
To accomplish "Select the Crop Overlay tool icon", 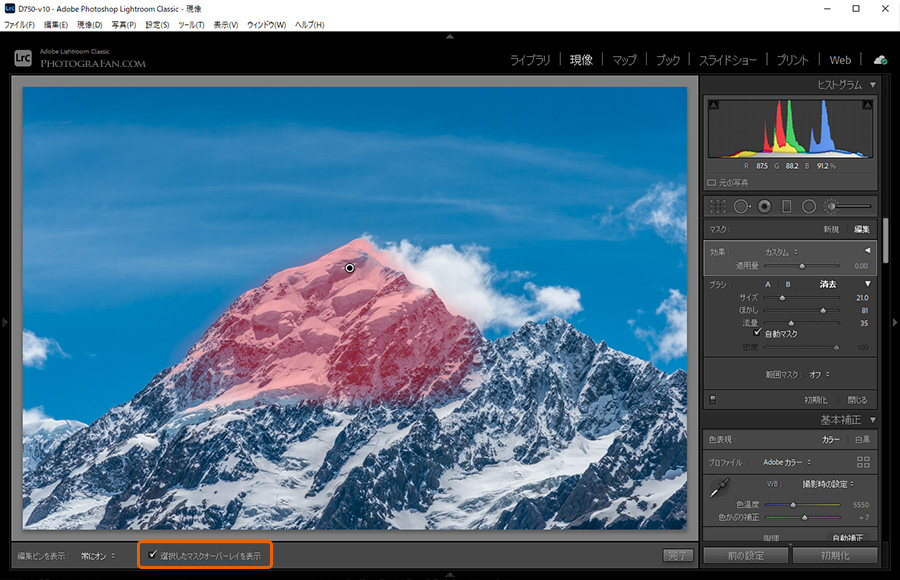I will pyautogui.click(x=717, y=206).
